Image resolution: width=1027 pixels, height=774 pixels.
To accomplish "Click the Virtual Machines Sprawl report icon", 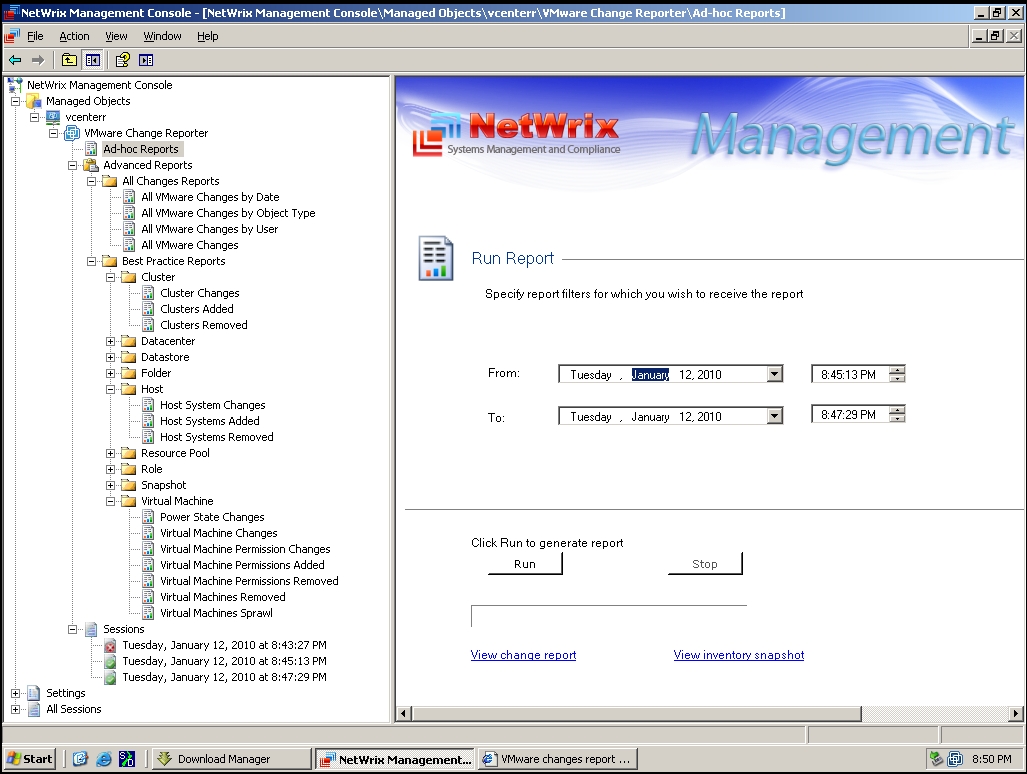I will pos(149,613).
